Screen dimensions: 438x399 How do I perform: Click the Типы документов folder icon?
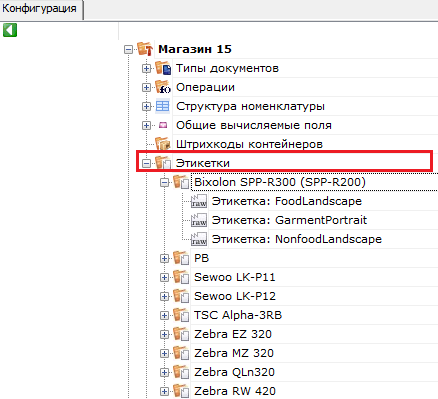pos(163,68)
